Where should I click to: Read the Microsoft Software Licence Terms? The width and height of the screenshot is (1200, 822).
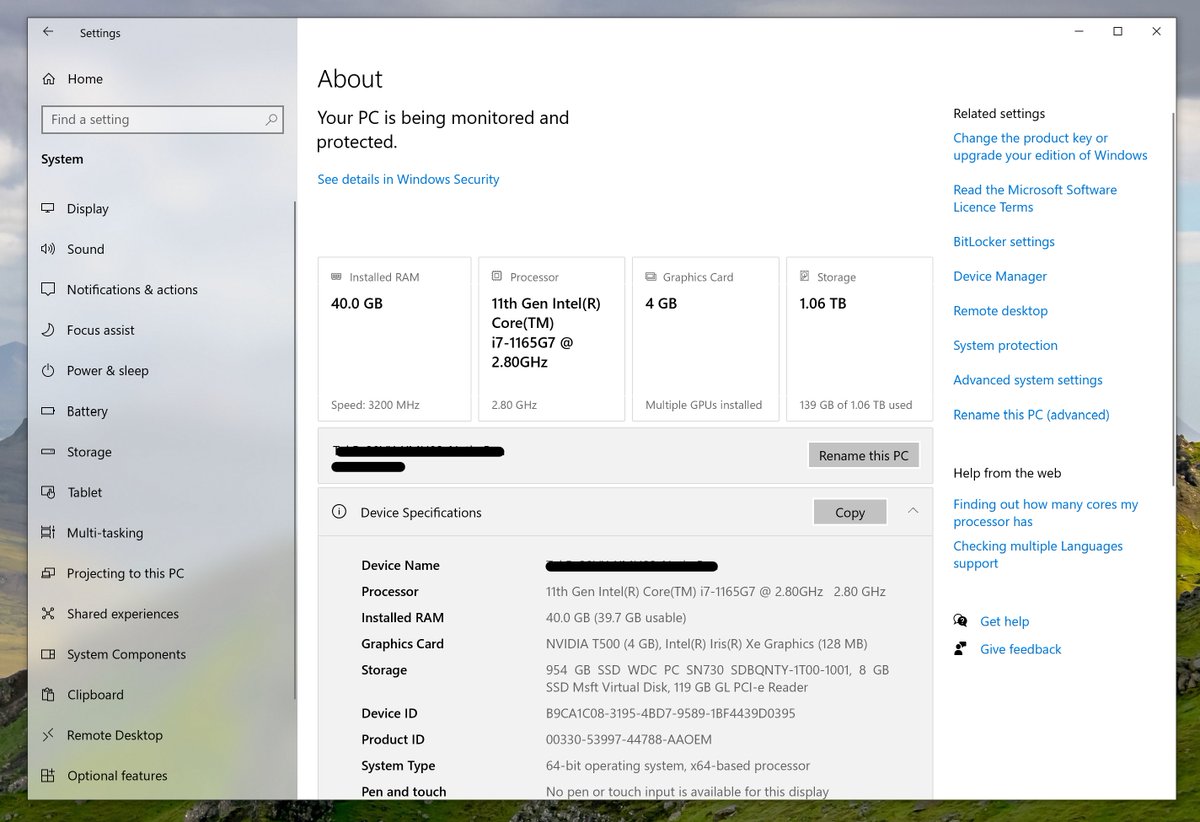click(x=1035, y=198)
